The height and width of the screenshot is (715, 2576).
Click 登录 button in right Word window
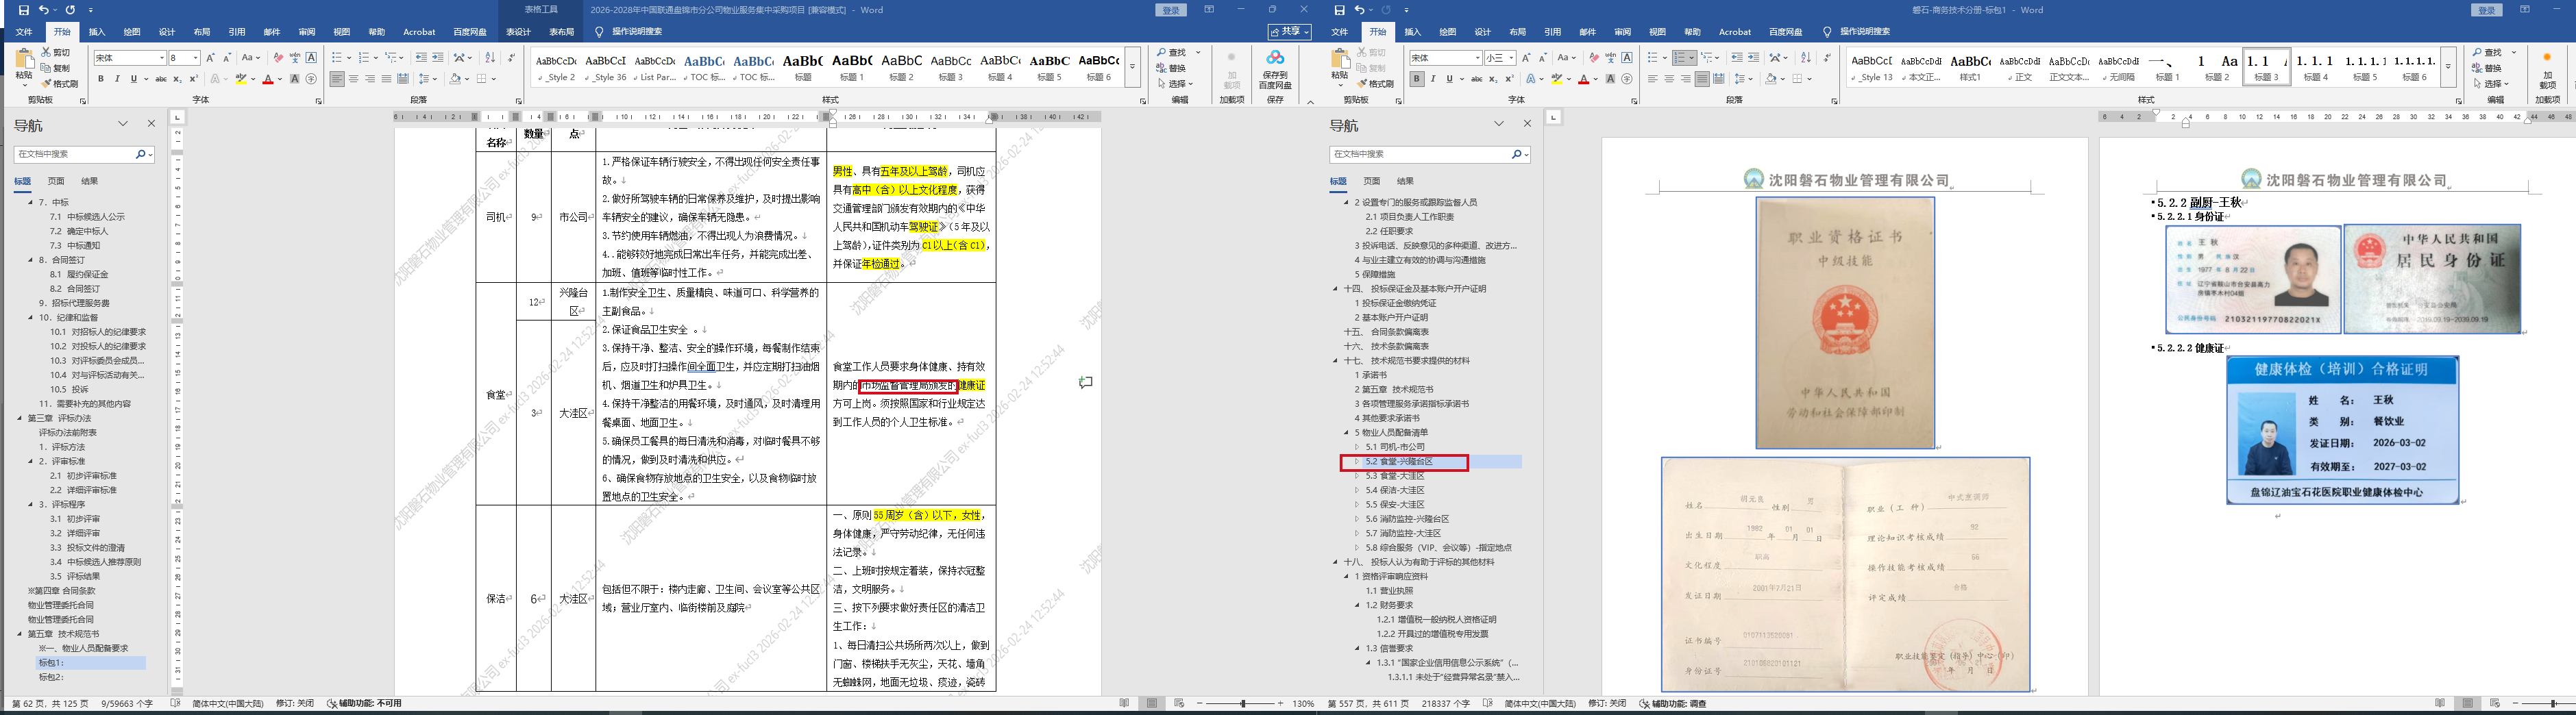point(2487,10)
